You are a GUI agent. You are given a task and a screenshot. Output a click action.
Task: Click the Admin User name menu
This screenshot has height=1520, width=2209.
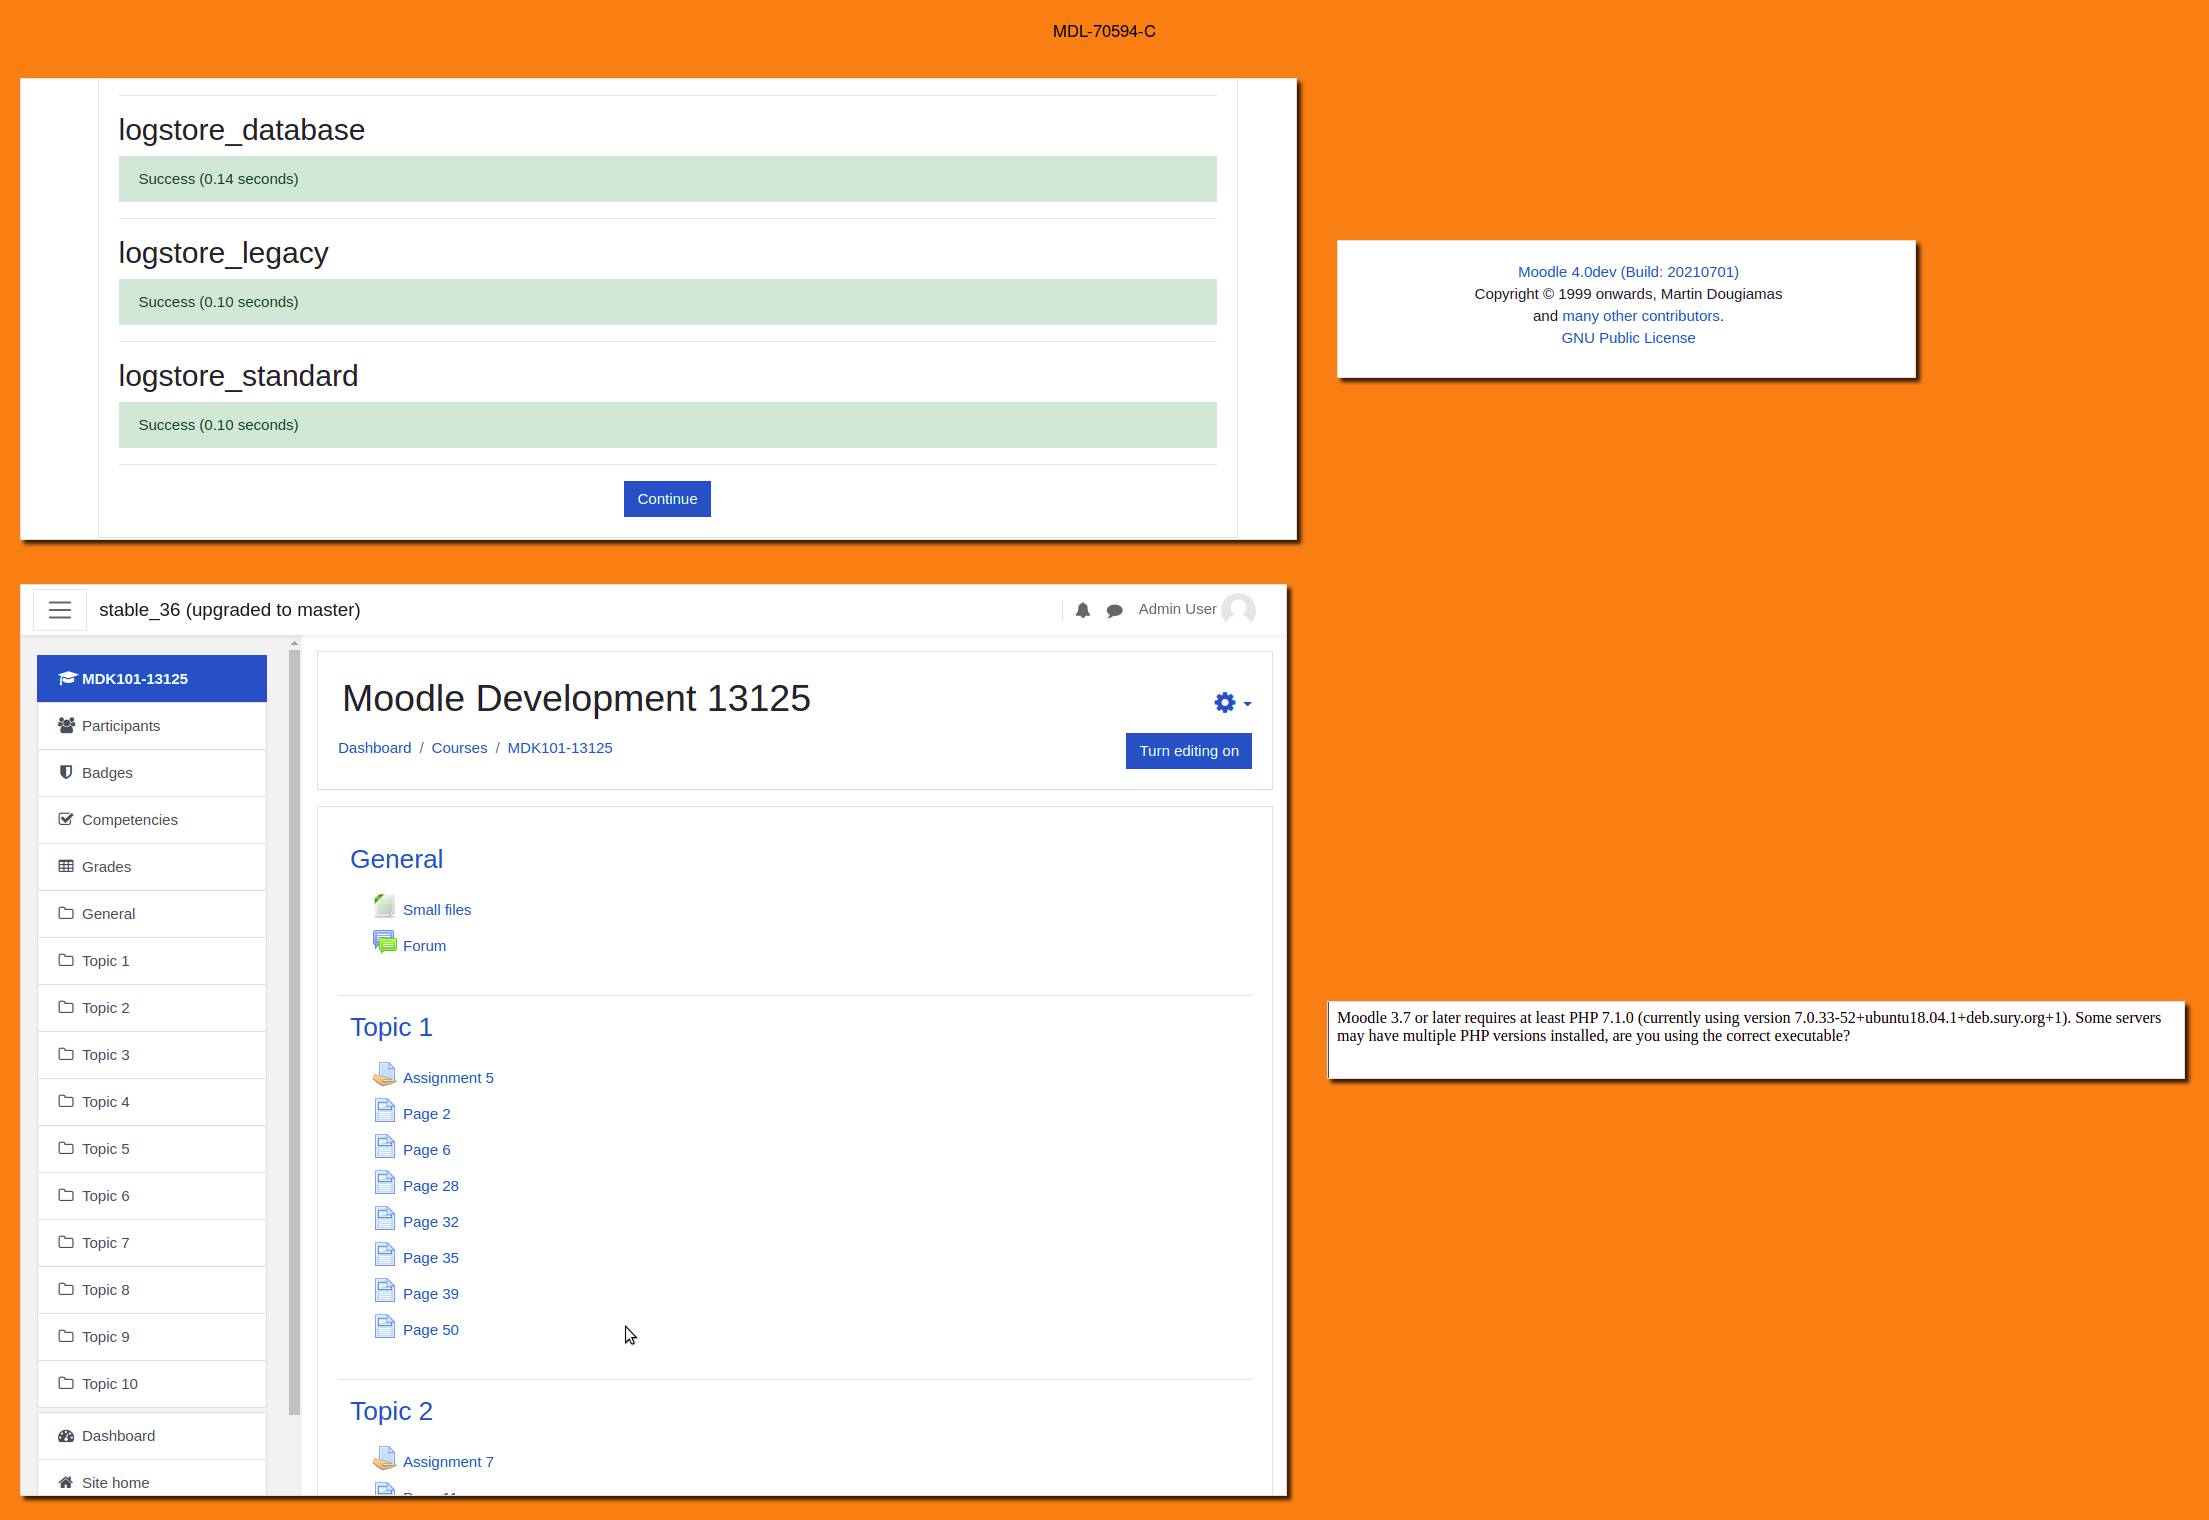1177,609
